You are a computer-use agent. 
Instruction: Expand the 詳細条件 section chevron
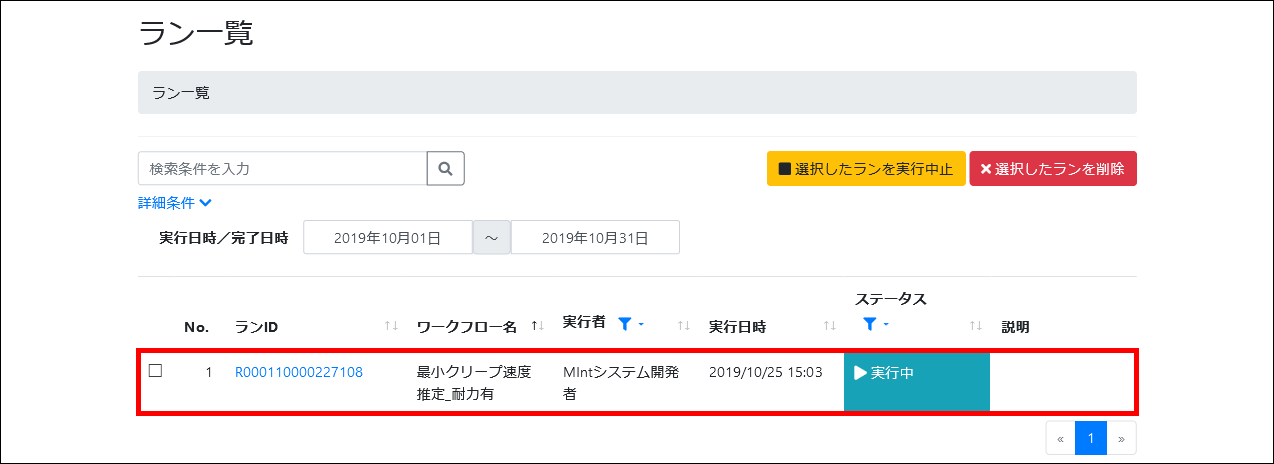coord(205,203)
